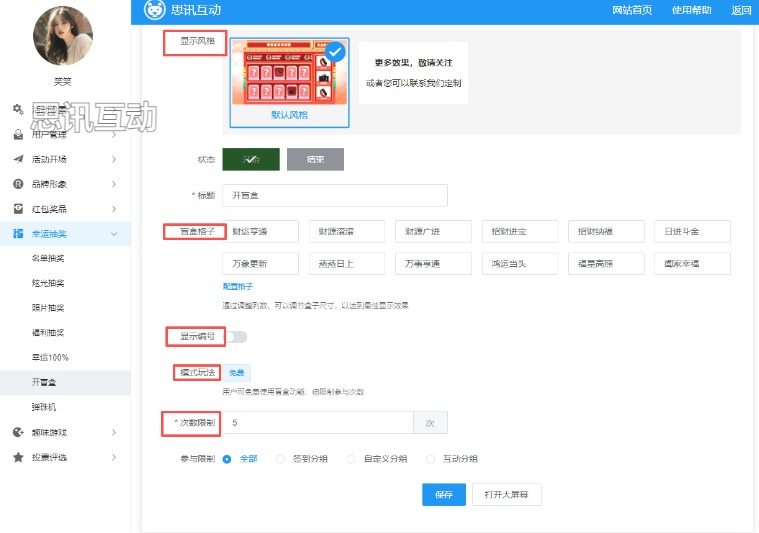Image resolution: width=759 pixels, height=533 pixels.
Task: Click the user avatar photo
Action: pos(63,36)
